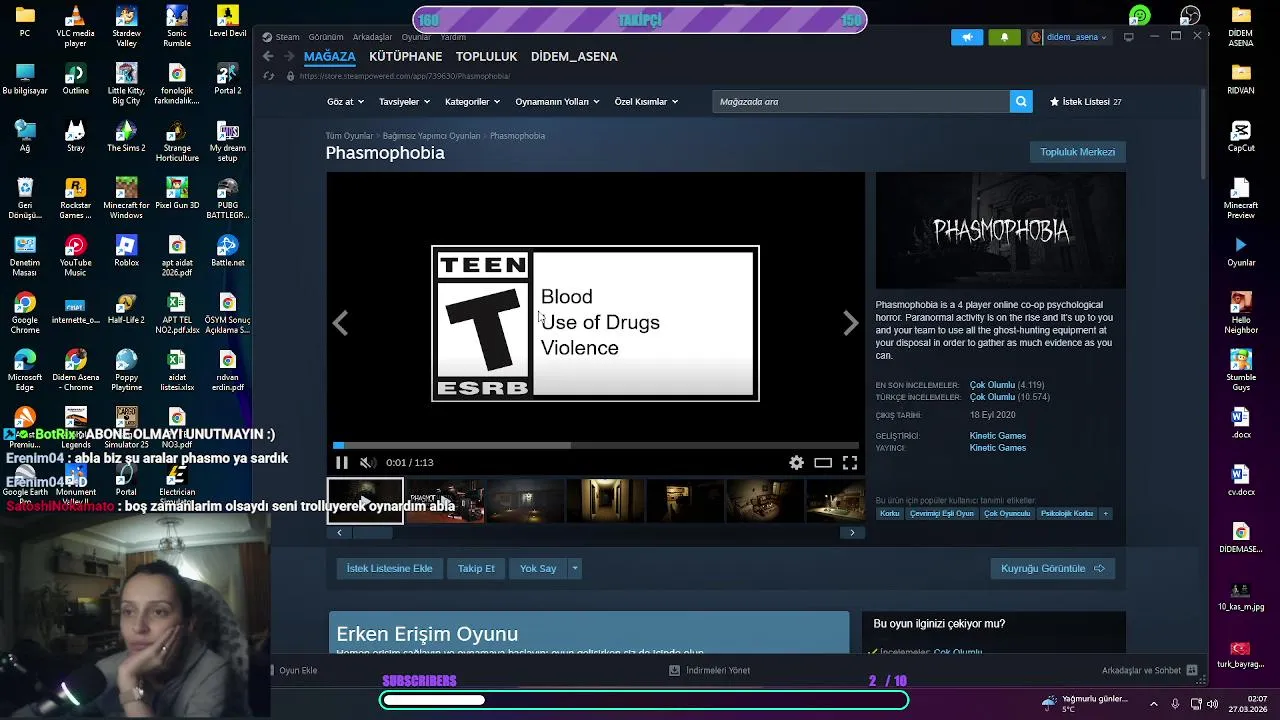The image size is (1280, 720).
Task: Open Kinetic Games developer link
Action: tap(998, 436)
